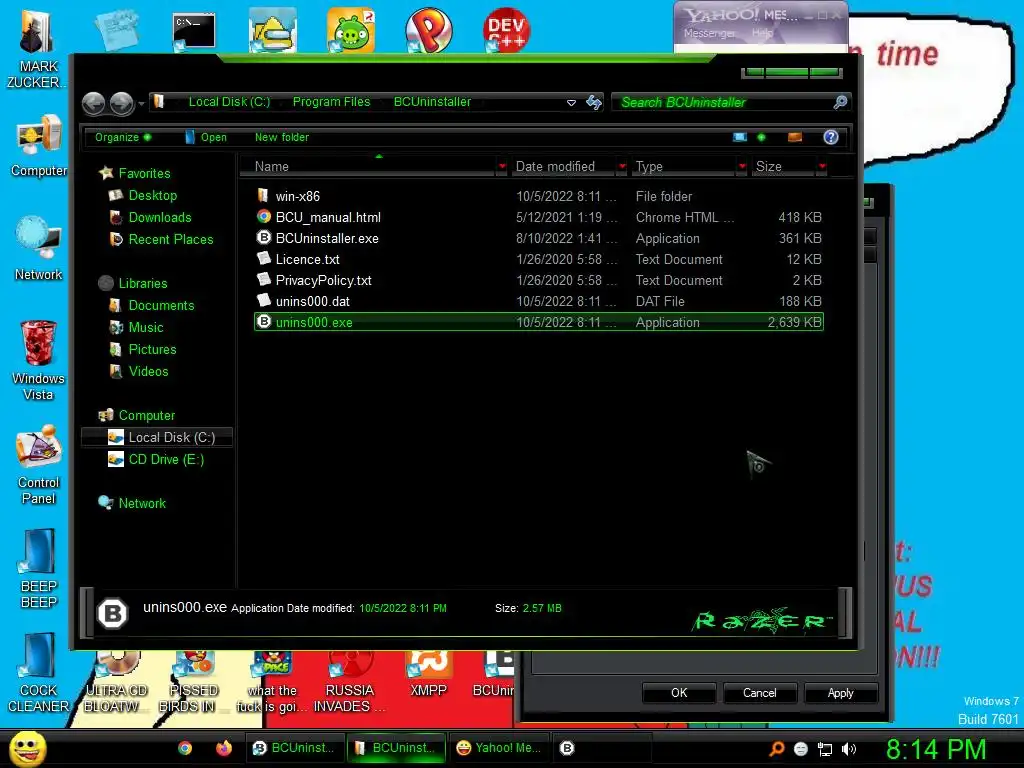1024x768 pixels.
Task: Open the command prompt desktop shortcut
Action: (x=194, y=31)
